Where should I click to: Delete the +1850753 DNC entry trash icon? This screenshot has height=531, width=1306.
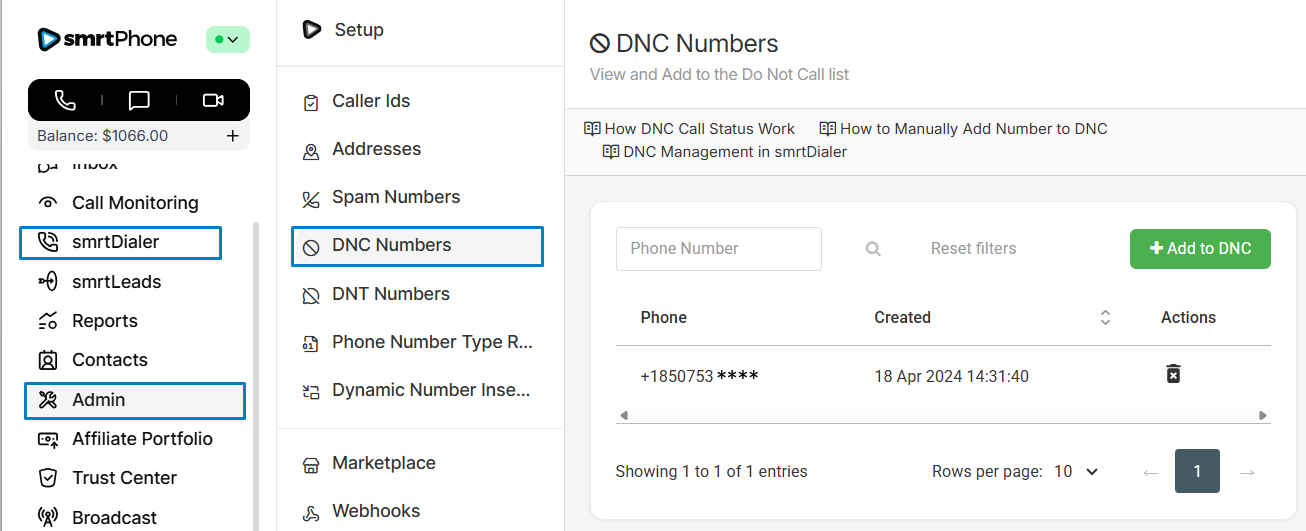1173,374
